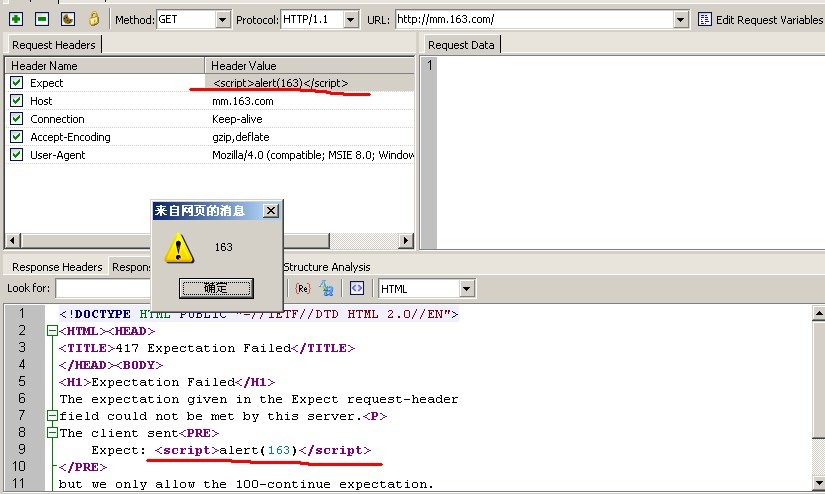Click line 9 Expect script alert text
The height and width of the screenshot is (494, 825).
(231, 450)
